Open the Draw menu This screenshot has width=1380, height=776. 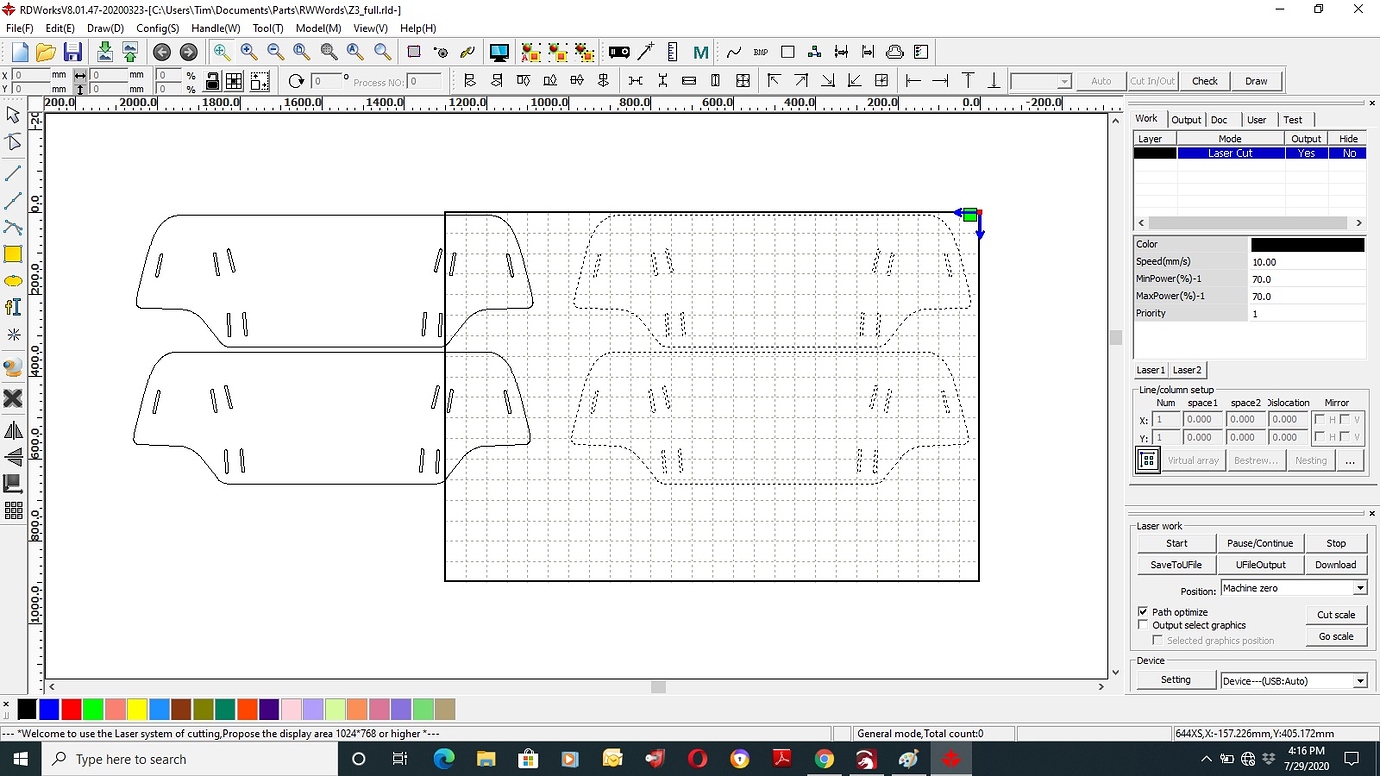[105, 28]
